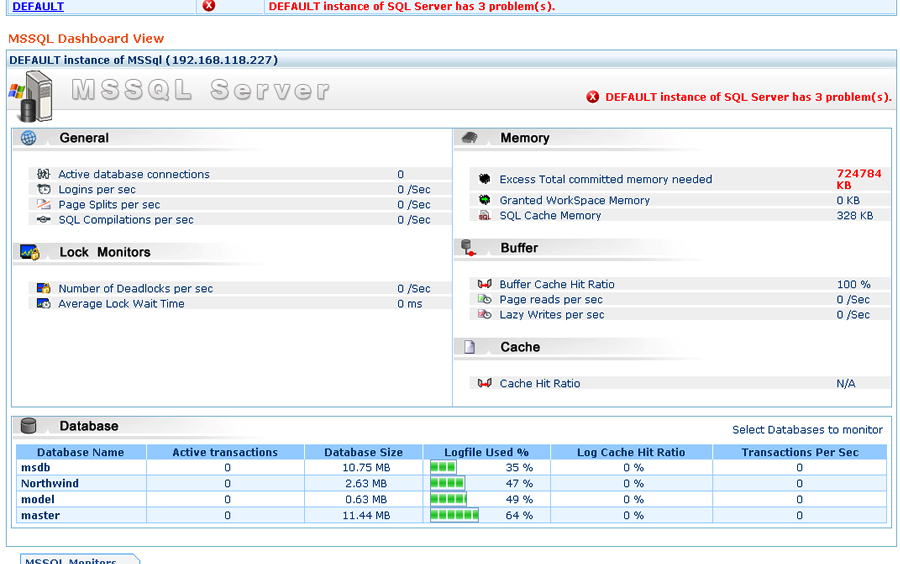Image resolution: width=900 pixels, height=564 pixels.
Task: Open the Lazy Writes per sec metric
Action: click(x=552, y=314)
